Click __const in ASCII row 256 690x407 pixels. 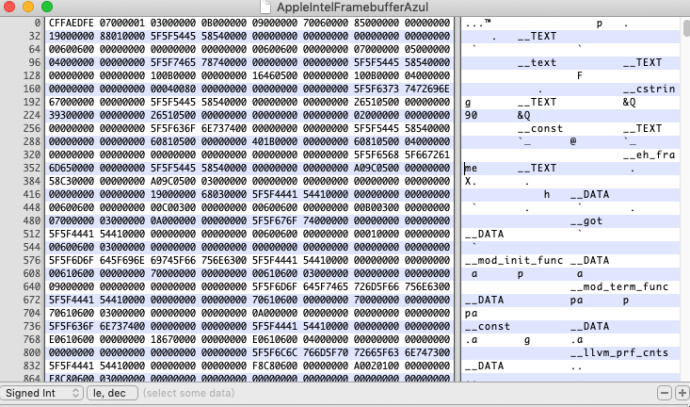pos(540,128)
